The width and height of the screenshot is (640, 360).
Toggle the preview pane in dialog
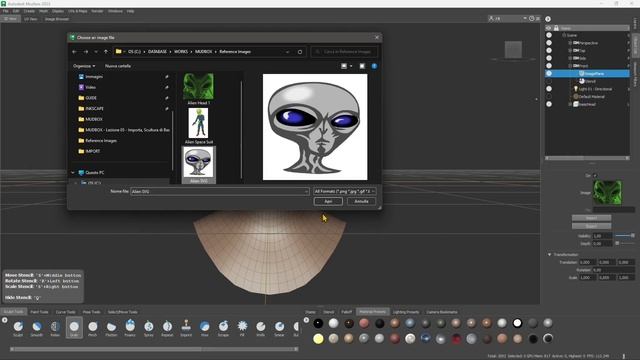362,66
